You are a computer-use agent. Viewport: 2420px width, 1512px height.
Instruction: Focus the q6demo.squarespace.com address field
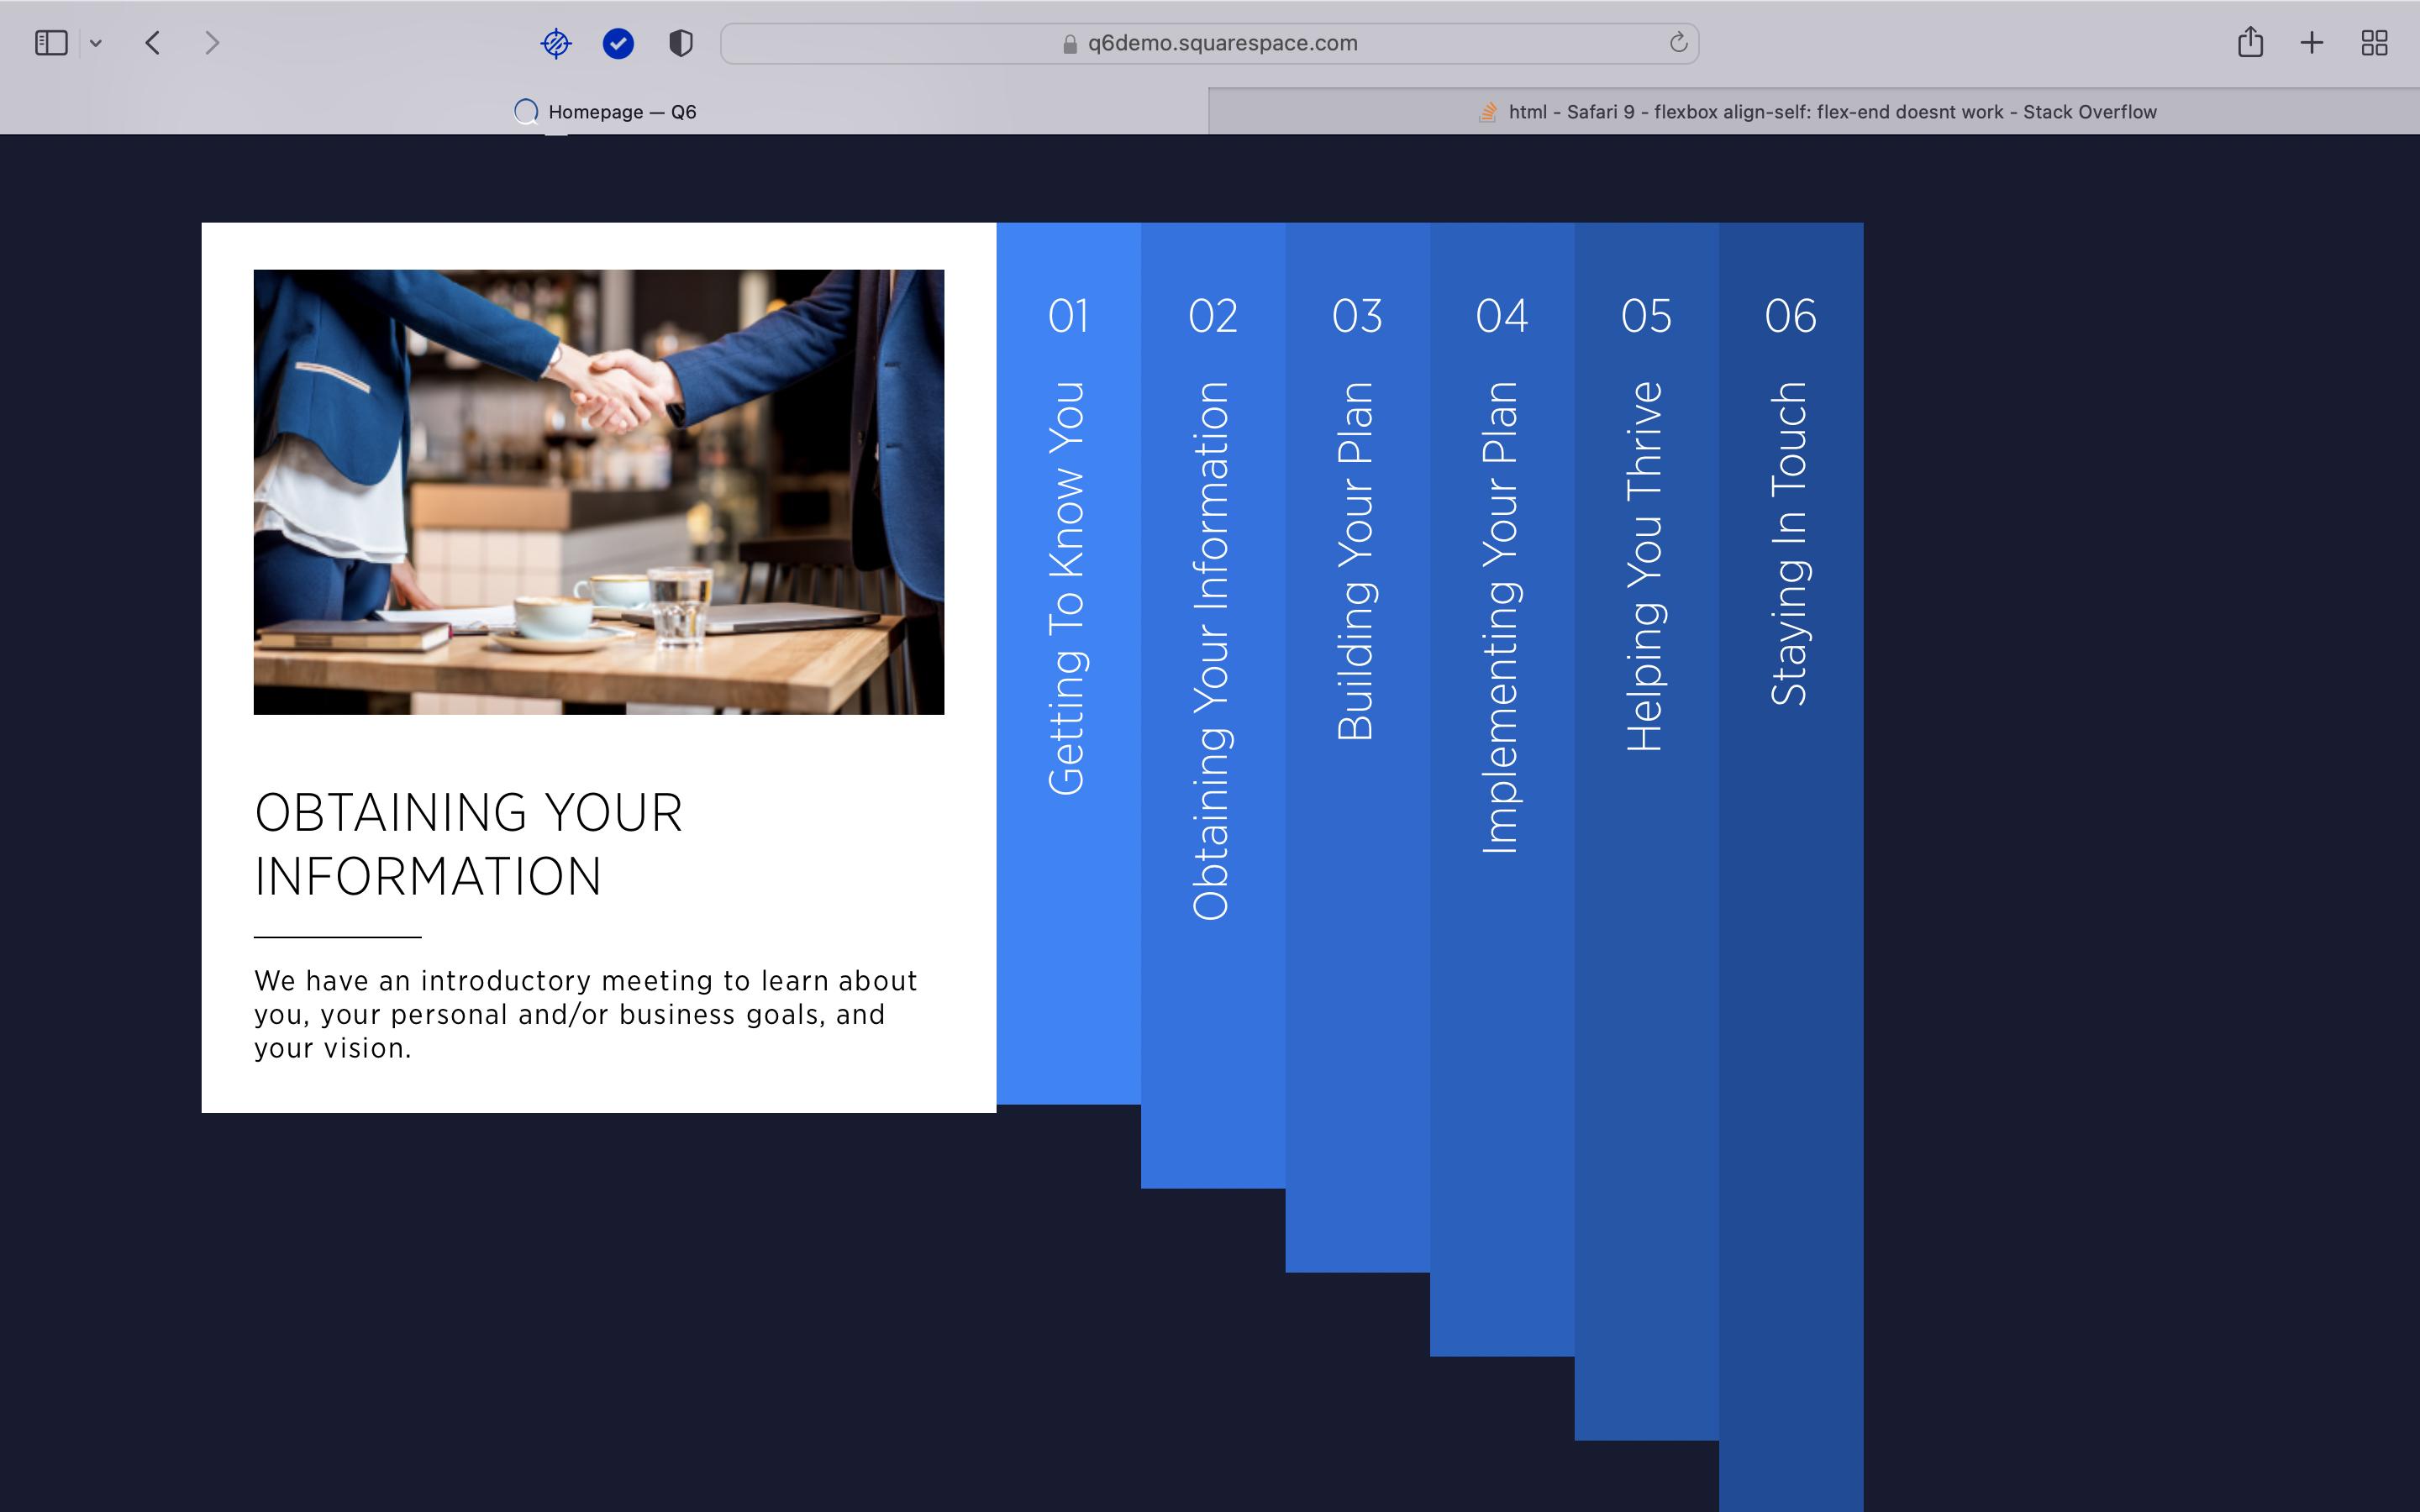click(x=1209, y=43)
